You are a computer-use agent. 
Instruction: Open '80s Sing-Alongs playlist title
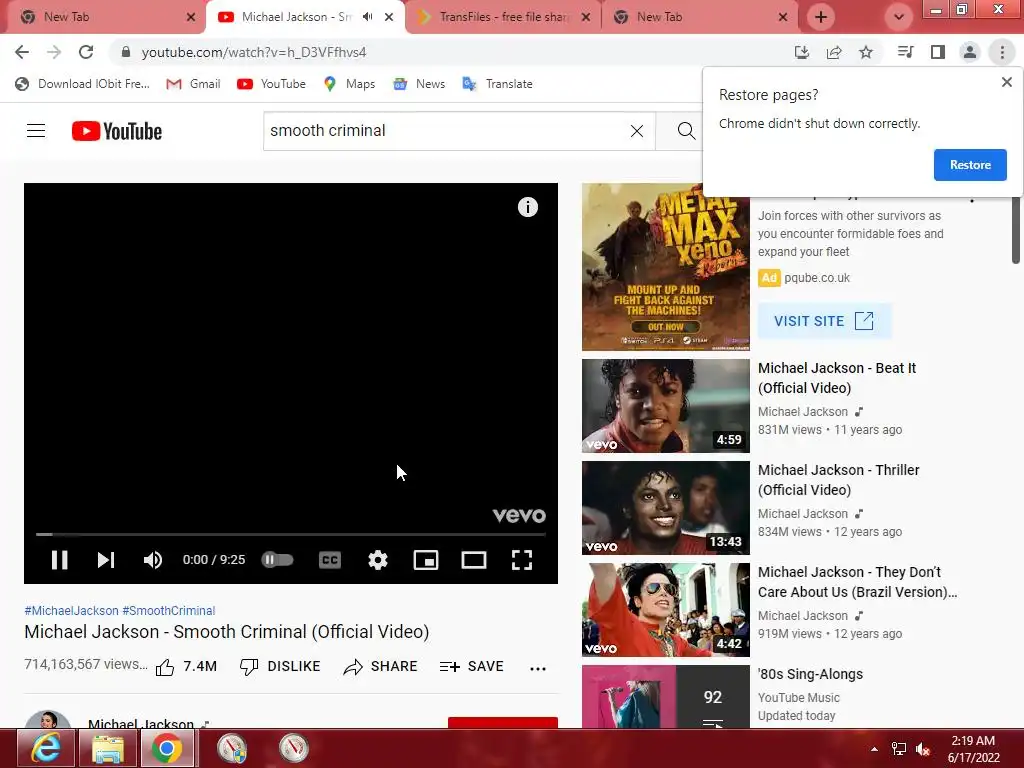(x=810, y=674)
